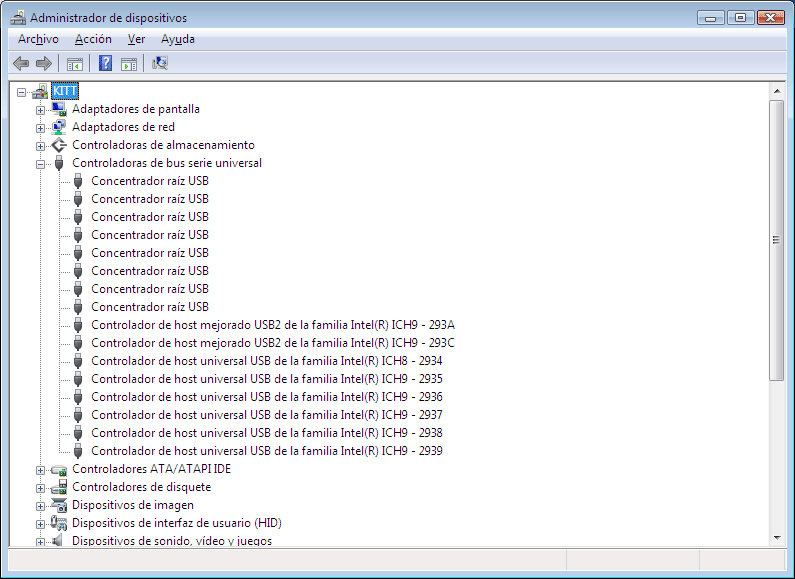This screenshot has width=795, height=579.
Task: Click the Controladores de disquete floppy icon
Action: click(x=59, y=487)
